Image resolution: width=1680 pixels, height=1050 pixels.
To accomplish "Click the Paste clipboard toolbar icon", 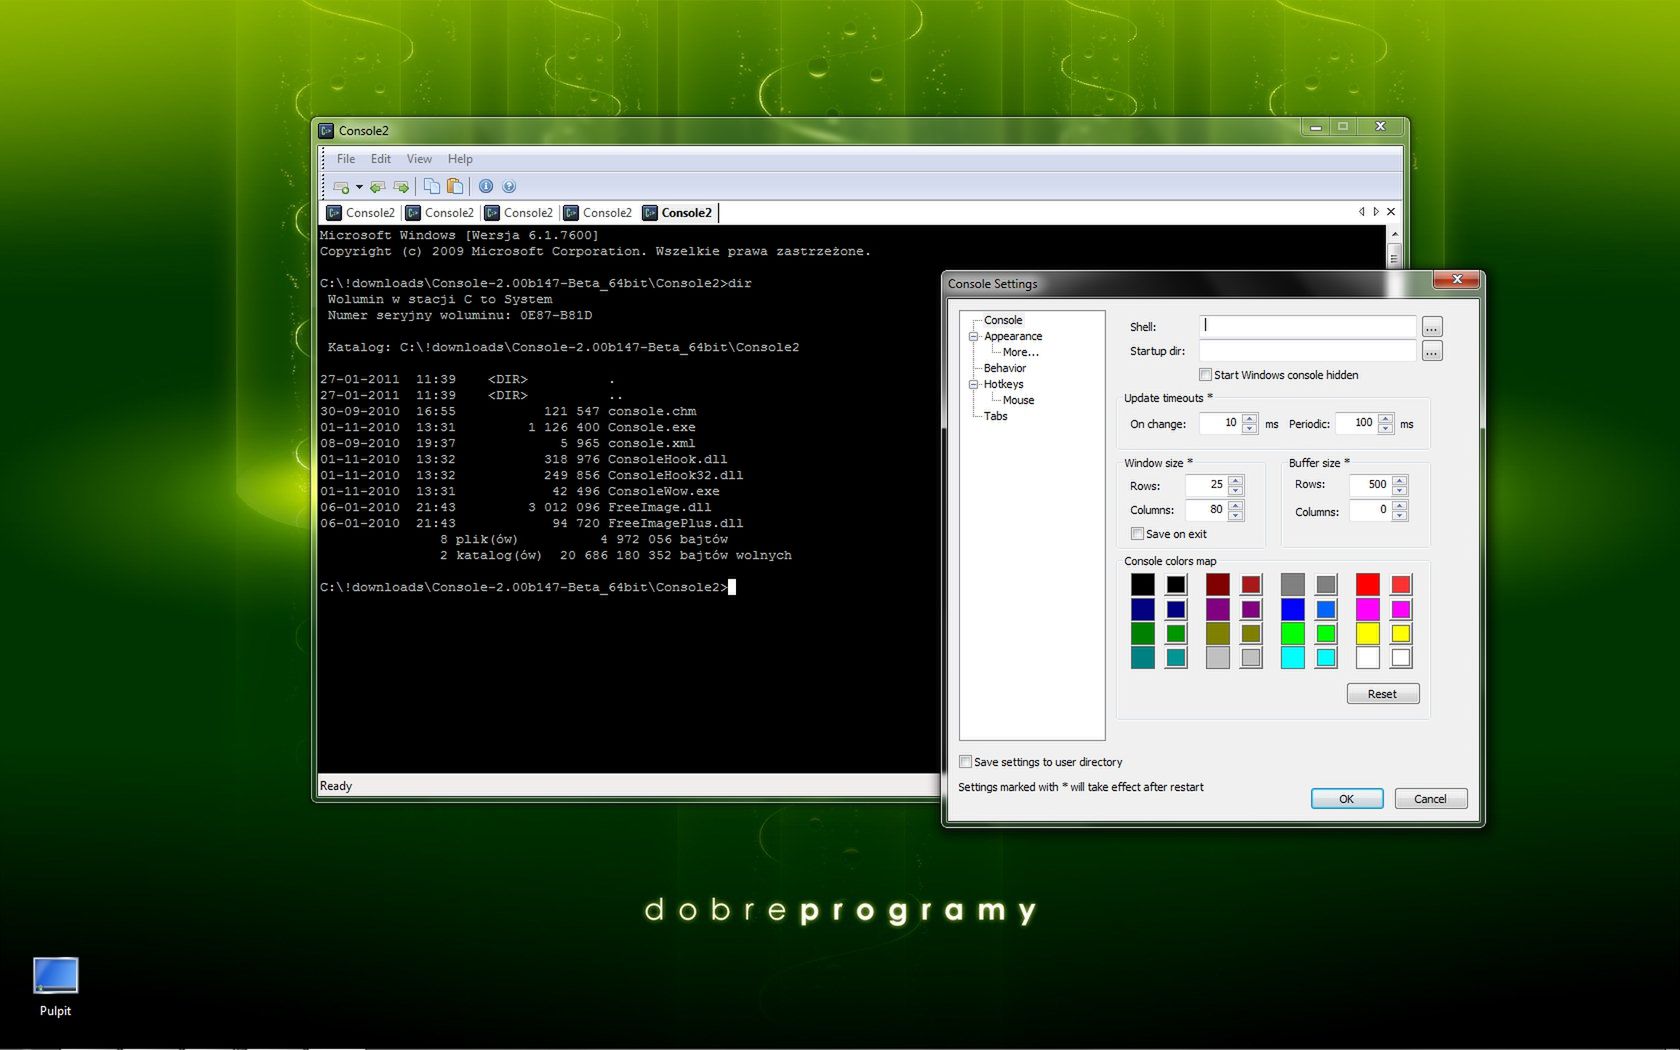I will (455, 186).
